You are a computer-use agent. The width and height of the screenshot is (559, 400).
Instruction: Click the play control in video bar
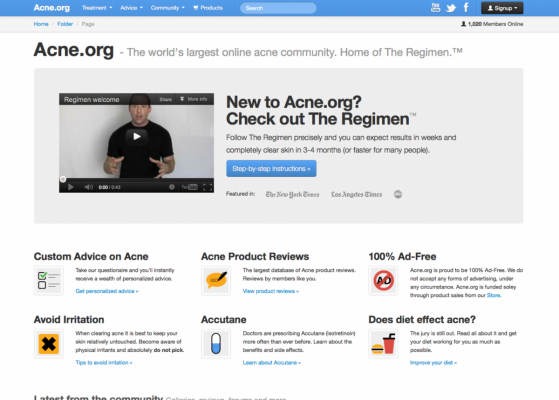tap(71, 187)
